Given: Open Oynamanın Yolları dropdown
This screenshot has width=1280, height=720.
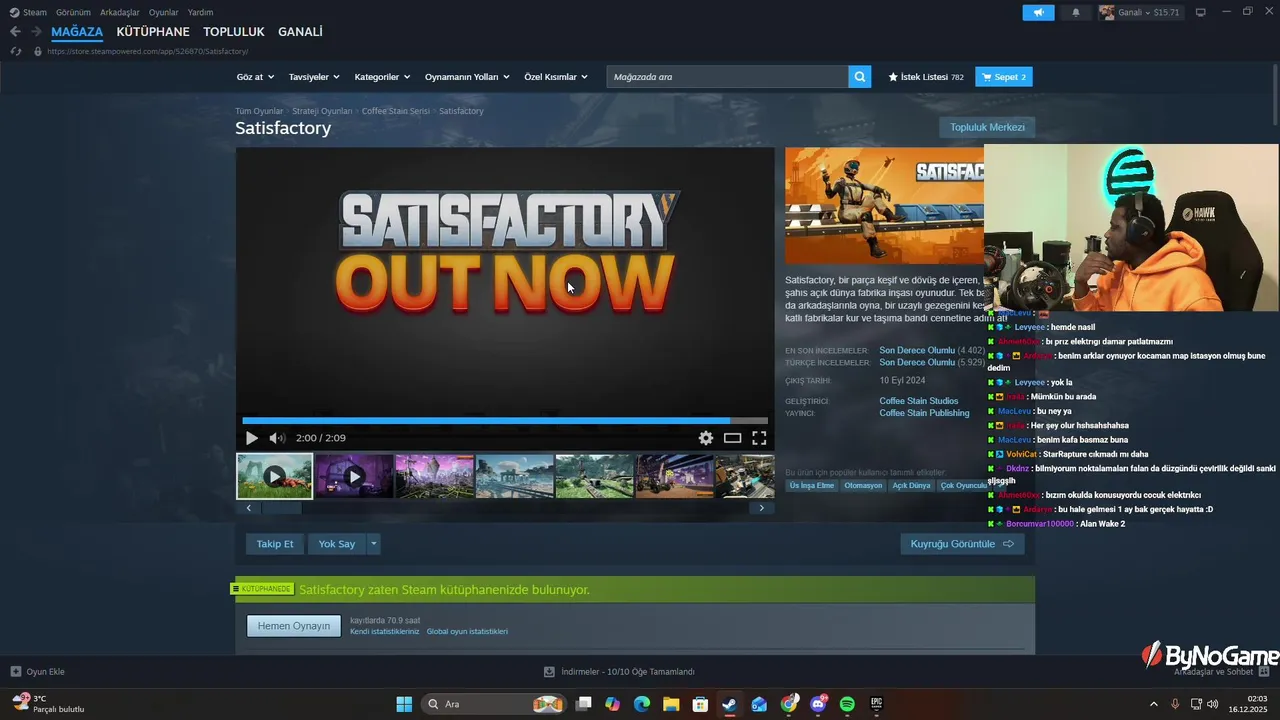Looking at the screenshot, I should (467, 77).
